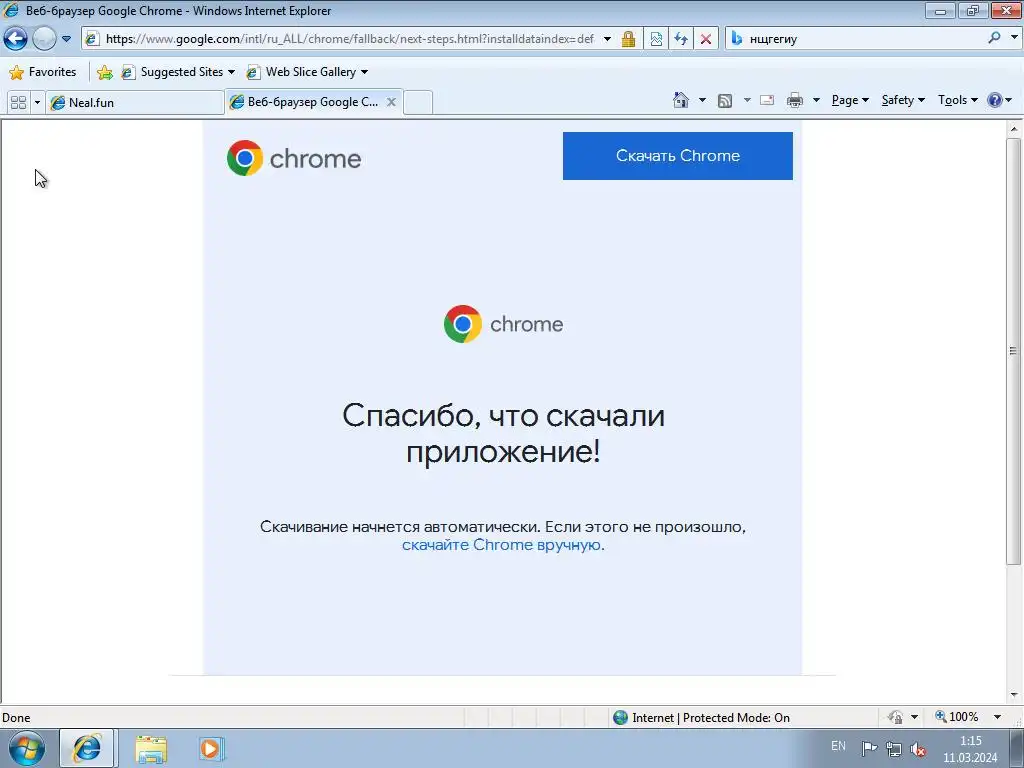Open the Web Slice Gallery dropdown
This screenshot has height=768, width=1024.
[x=307, y=72]
